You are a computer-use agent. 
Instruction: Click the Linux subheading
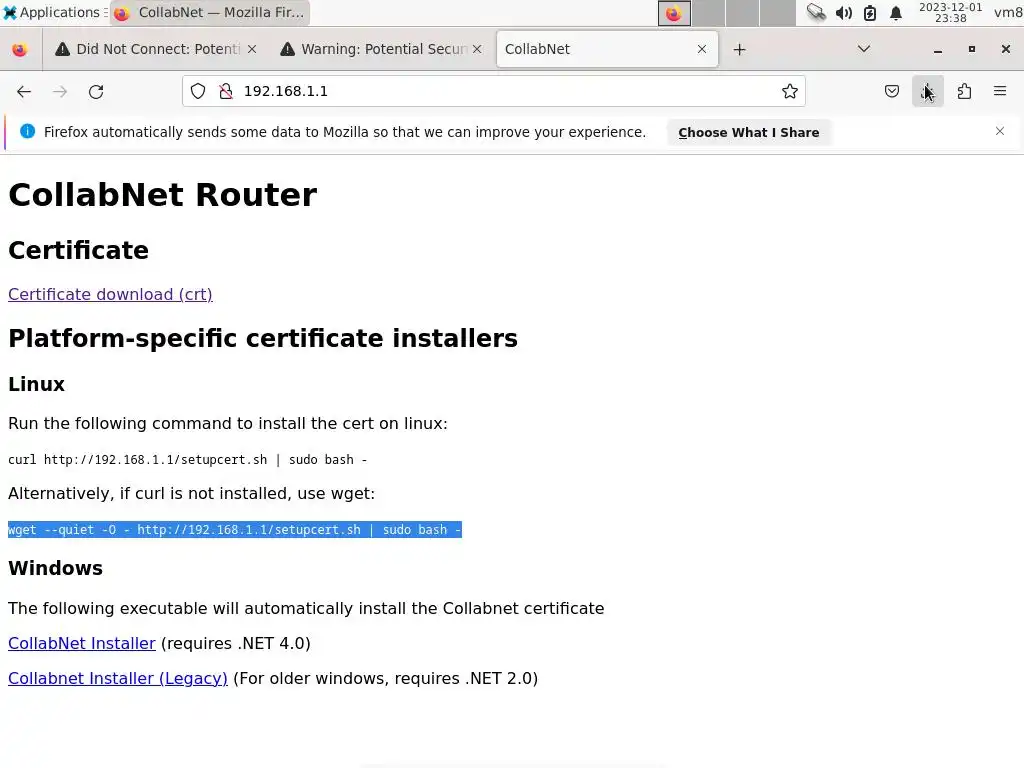point(37,384)
